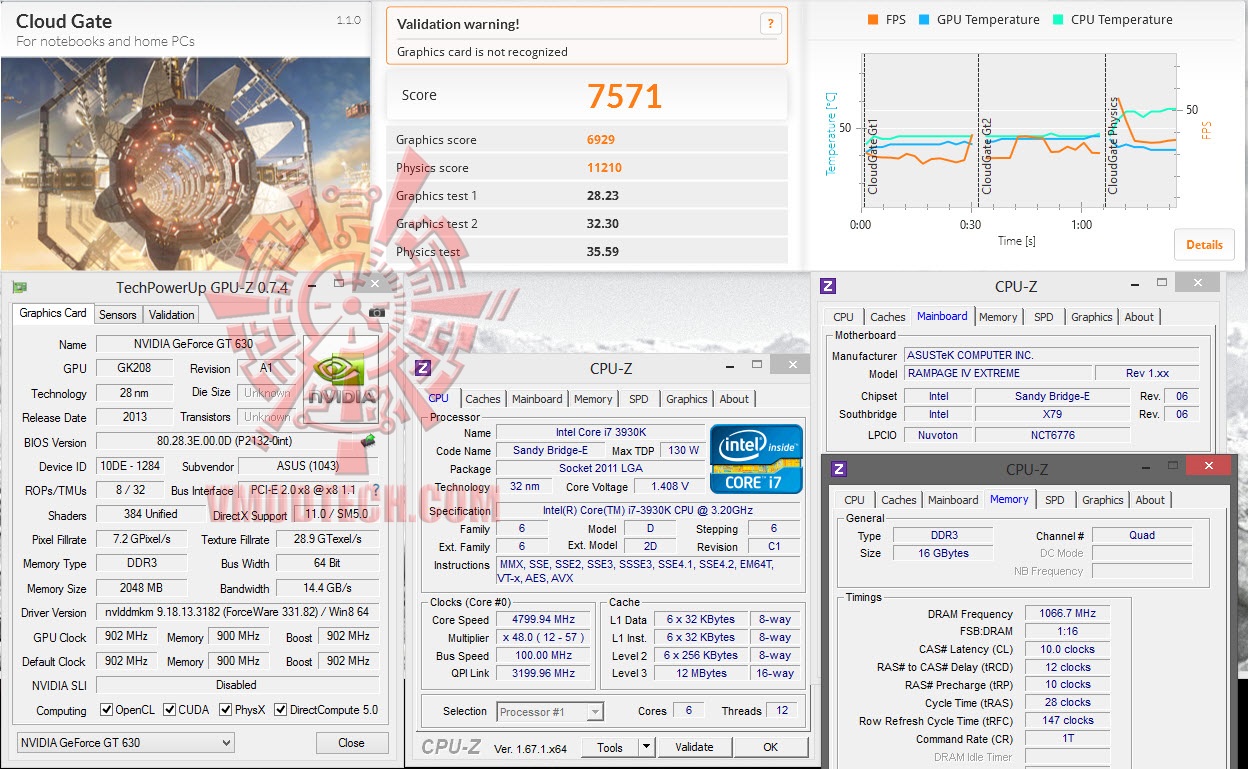The height and width of the screenshot is (769, 1248).
Task: Switch to the Validation tab in GPU-Z
Action: coord(172,314)
